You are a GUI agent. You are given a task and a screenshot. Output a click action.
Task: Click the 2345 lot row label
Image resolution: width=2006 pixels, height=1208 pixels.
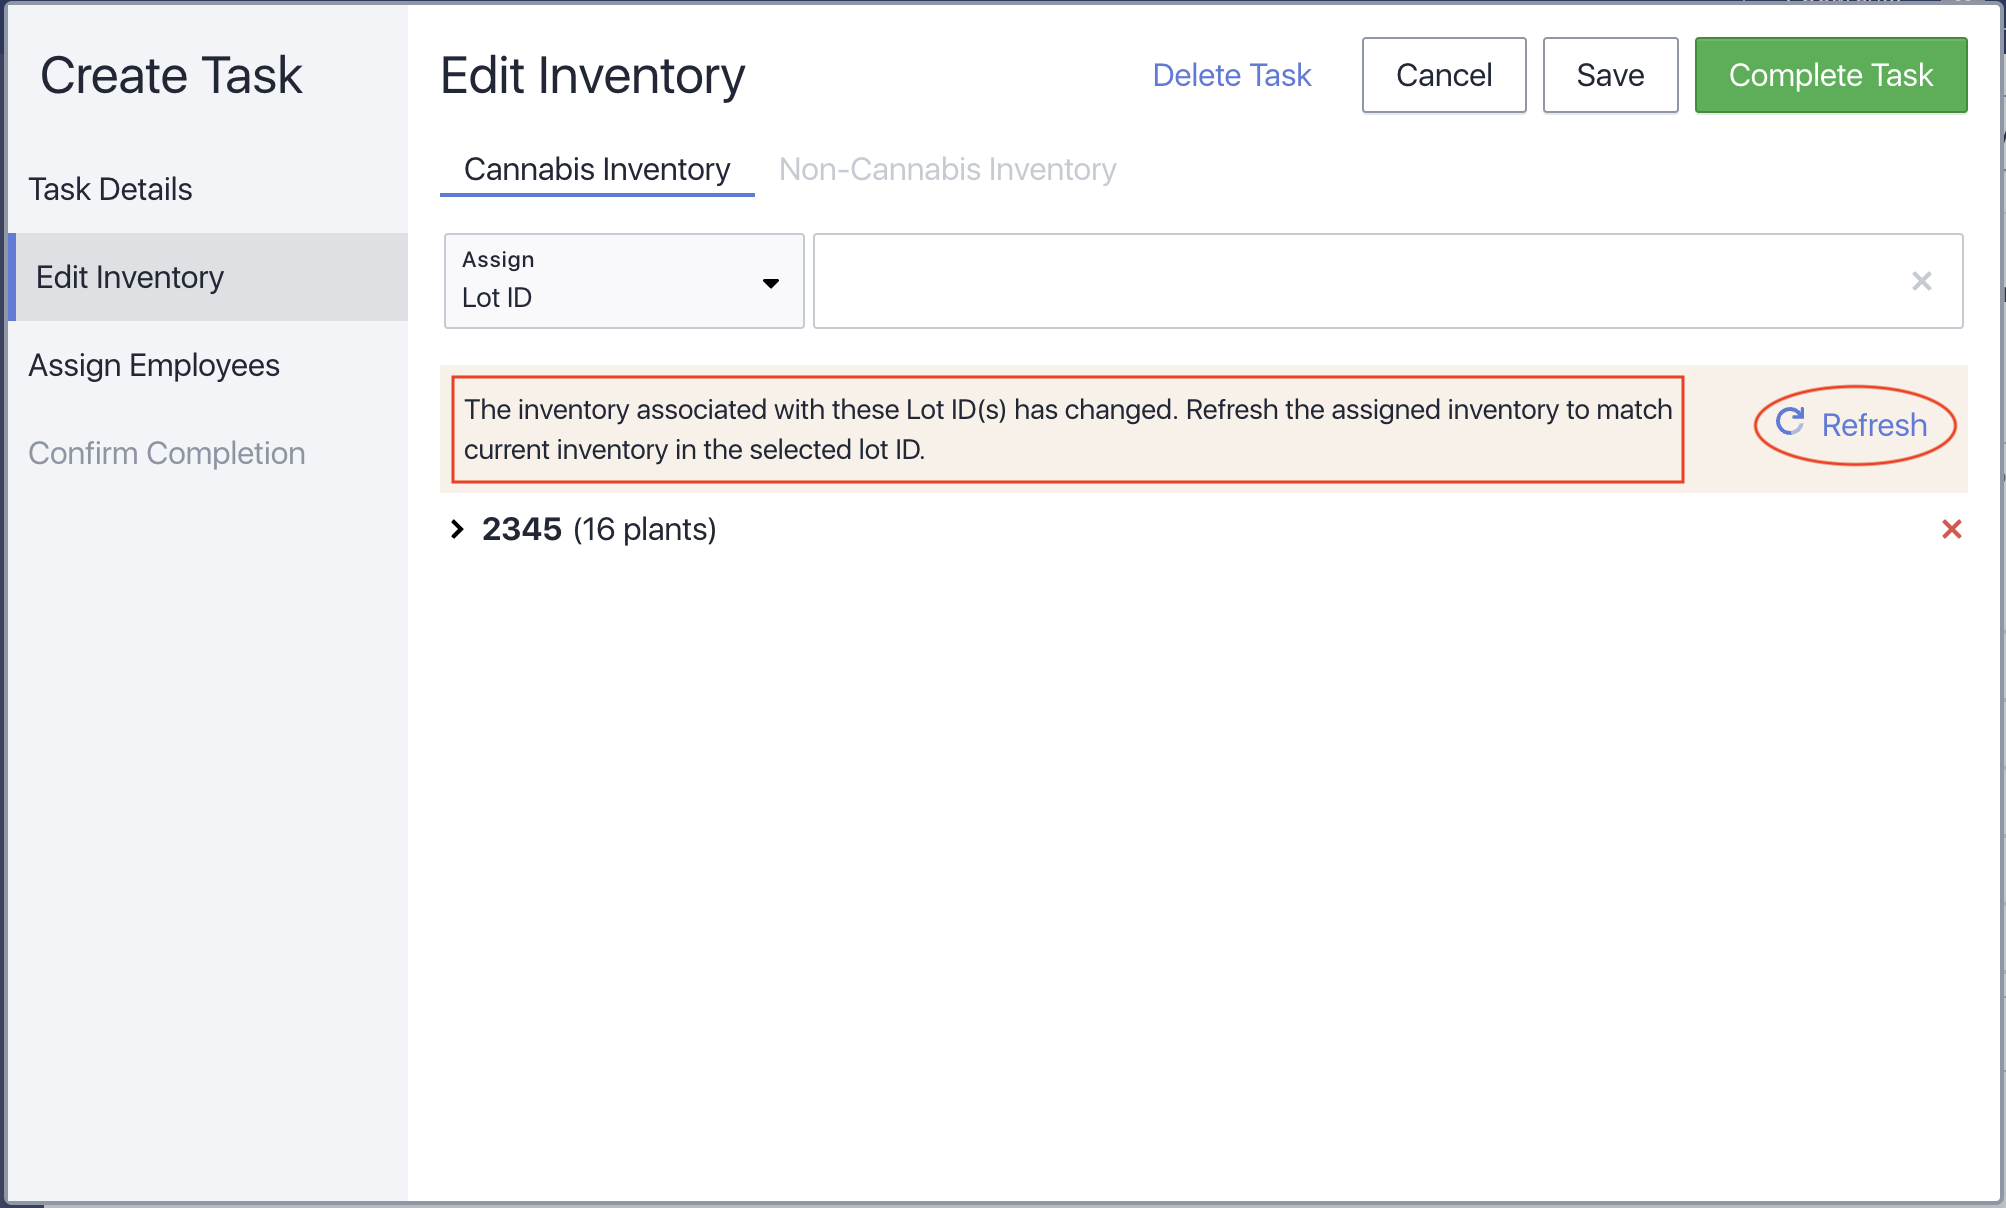pos(522,529)
